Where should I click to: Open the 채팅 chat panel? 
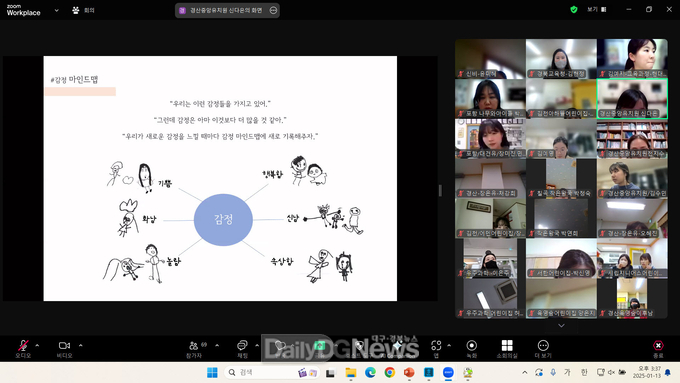242,348
